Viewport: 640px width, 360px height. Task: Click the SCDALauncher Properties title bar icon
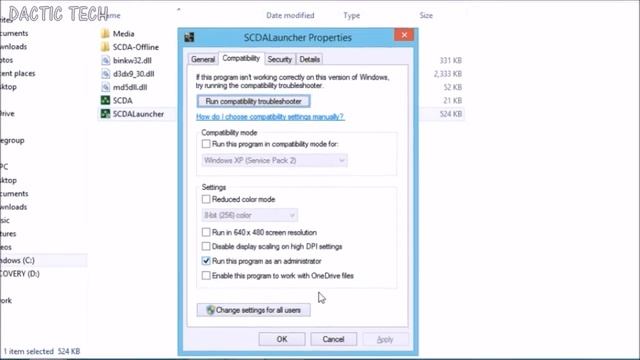189,38
